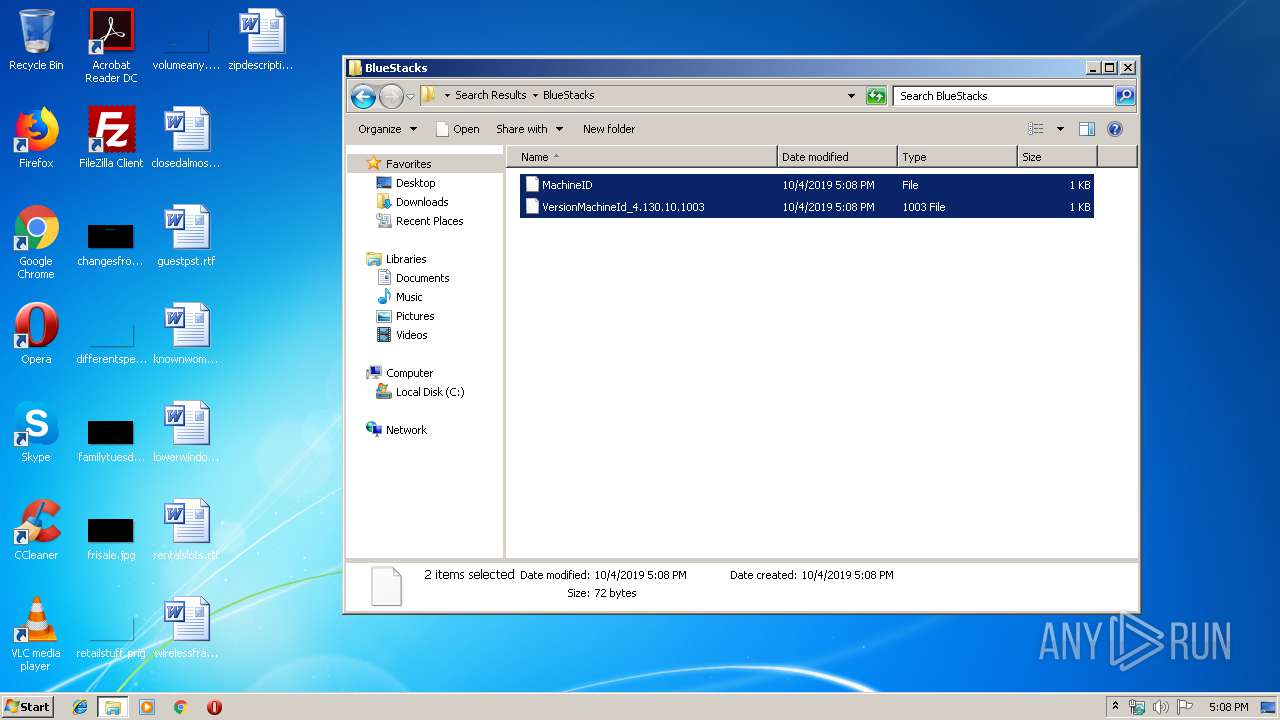Screen dimensions: 1280x720
Task: Open Downloads in the navigation pane
Action: 421,202
